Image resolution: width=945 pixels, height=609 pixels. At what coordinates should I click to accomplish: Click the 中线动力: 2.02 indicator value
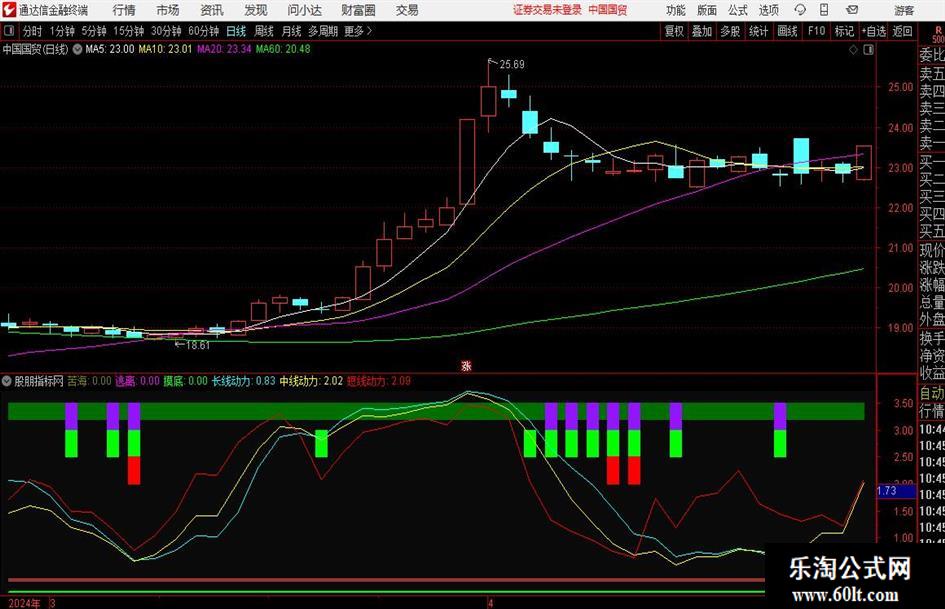311,381
